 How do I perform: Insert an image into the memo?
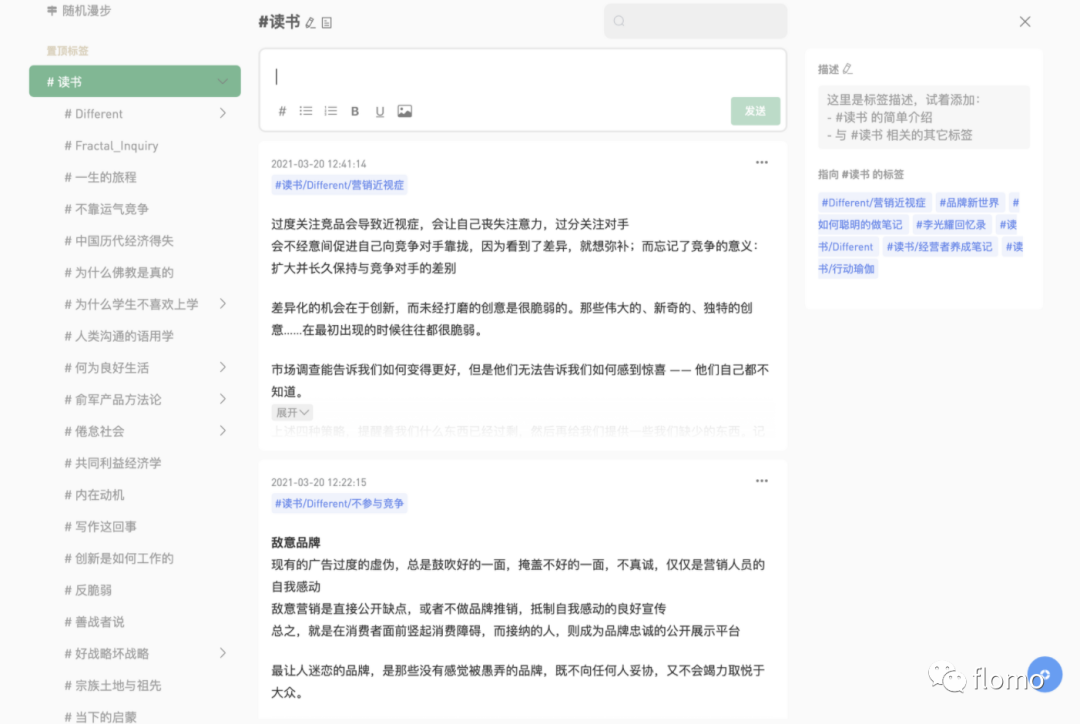pos(404,111)
